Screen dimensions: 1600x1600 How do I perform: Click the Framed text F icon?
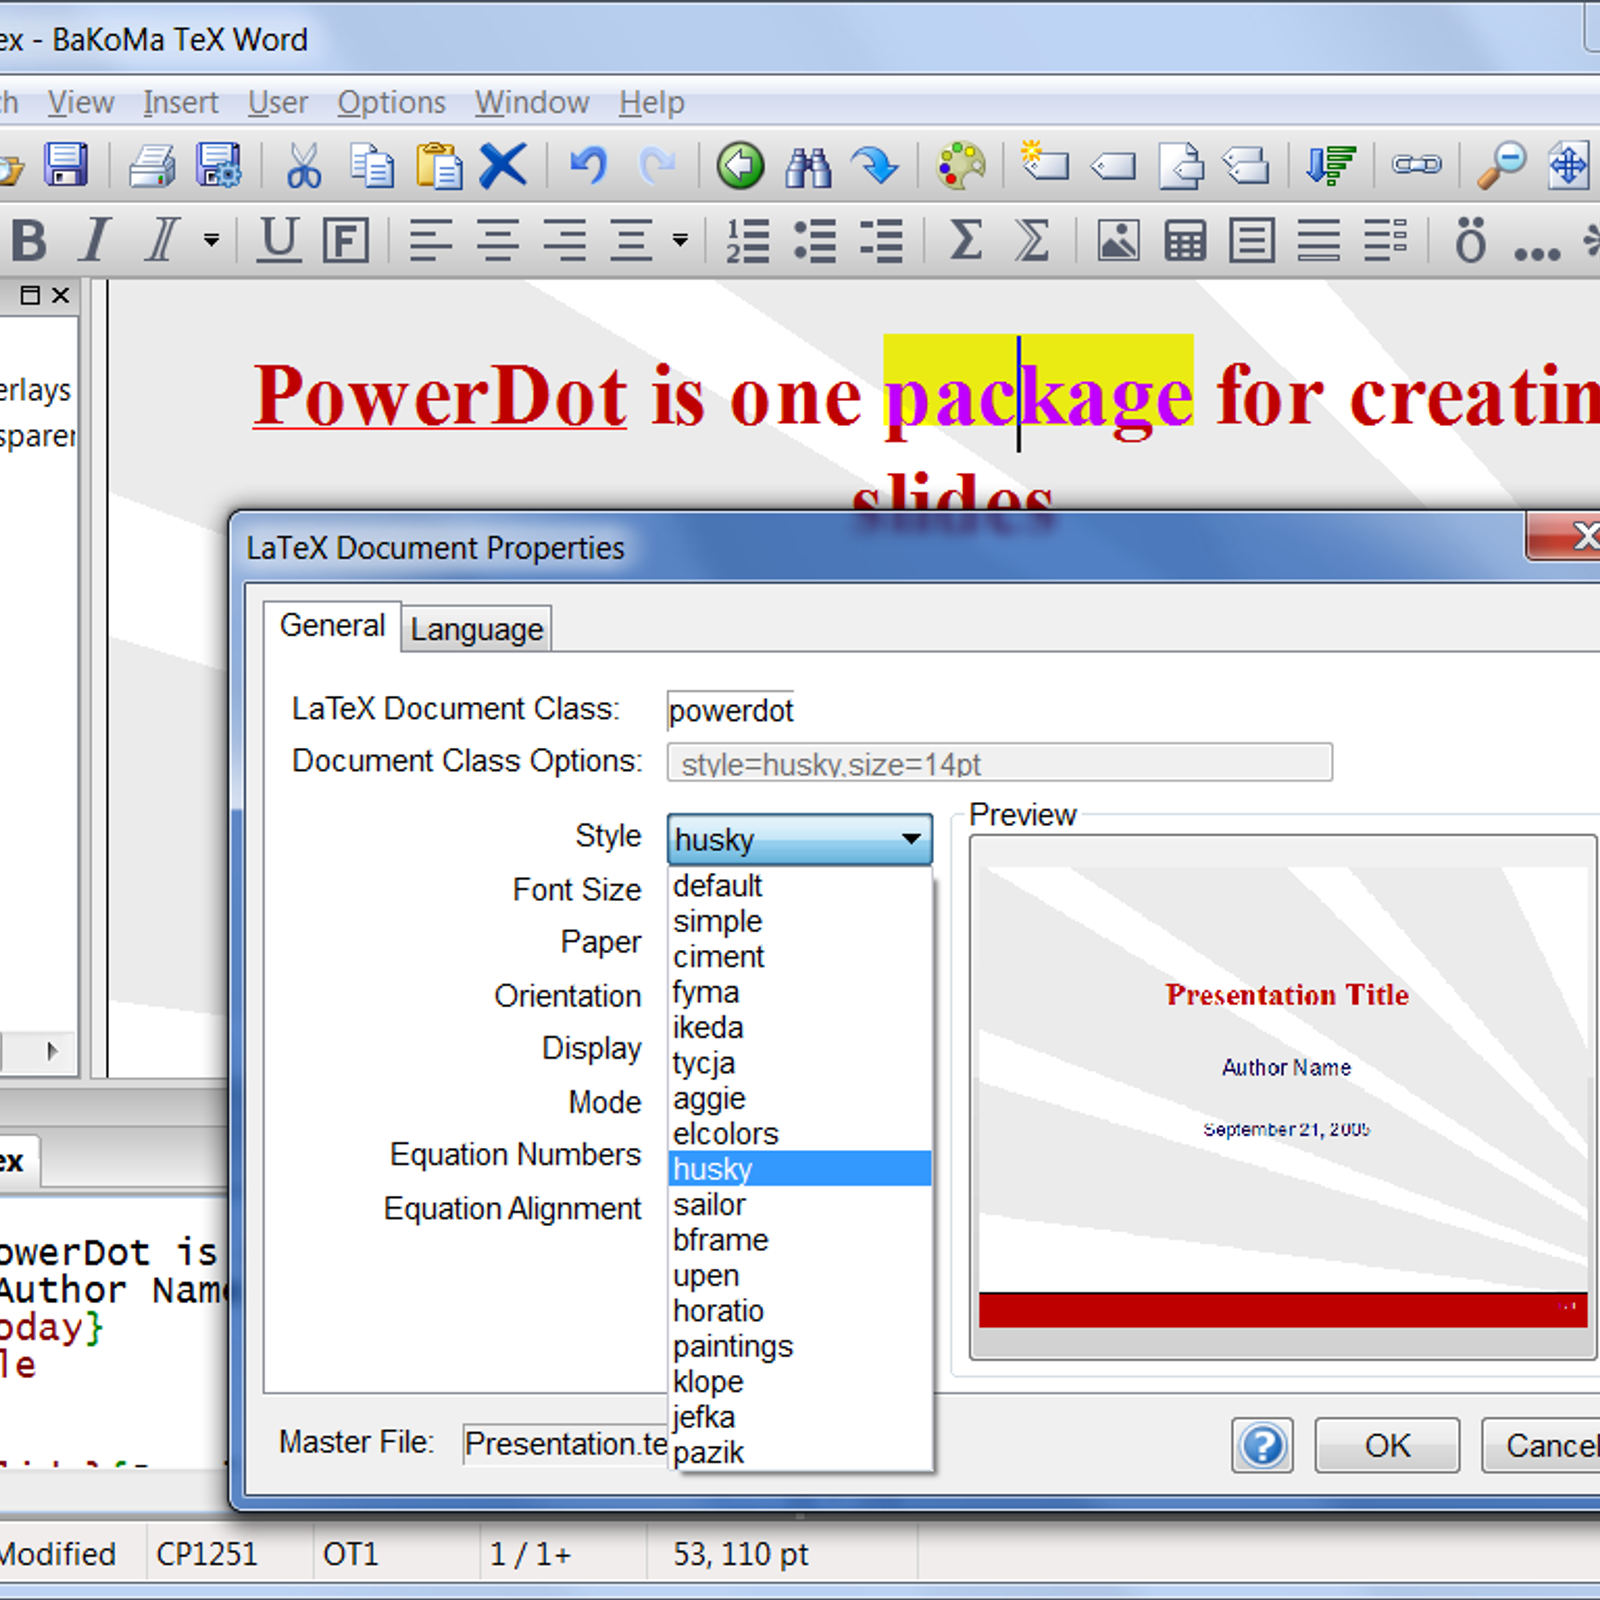click(346, 241)
